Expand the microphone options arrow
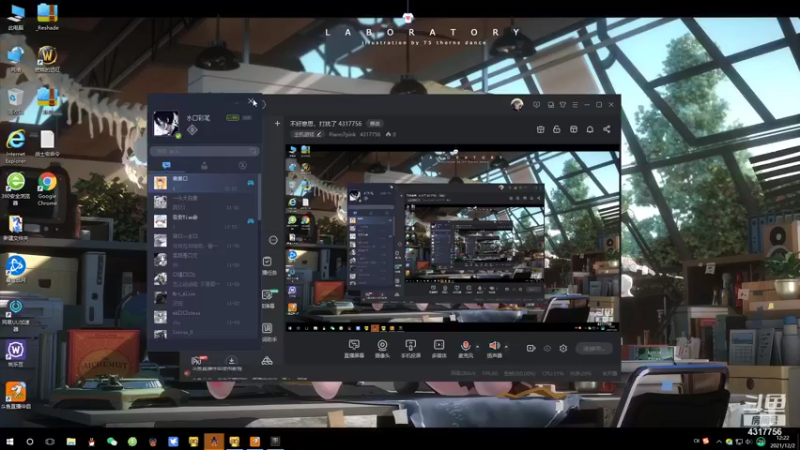The height and width of the screenshot is (450, 800). [x=478, y=347]
